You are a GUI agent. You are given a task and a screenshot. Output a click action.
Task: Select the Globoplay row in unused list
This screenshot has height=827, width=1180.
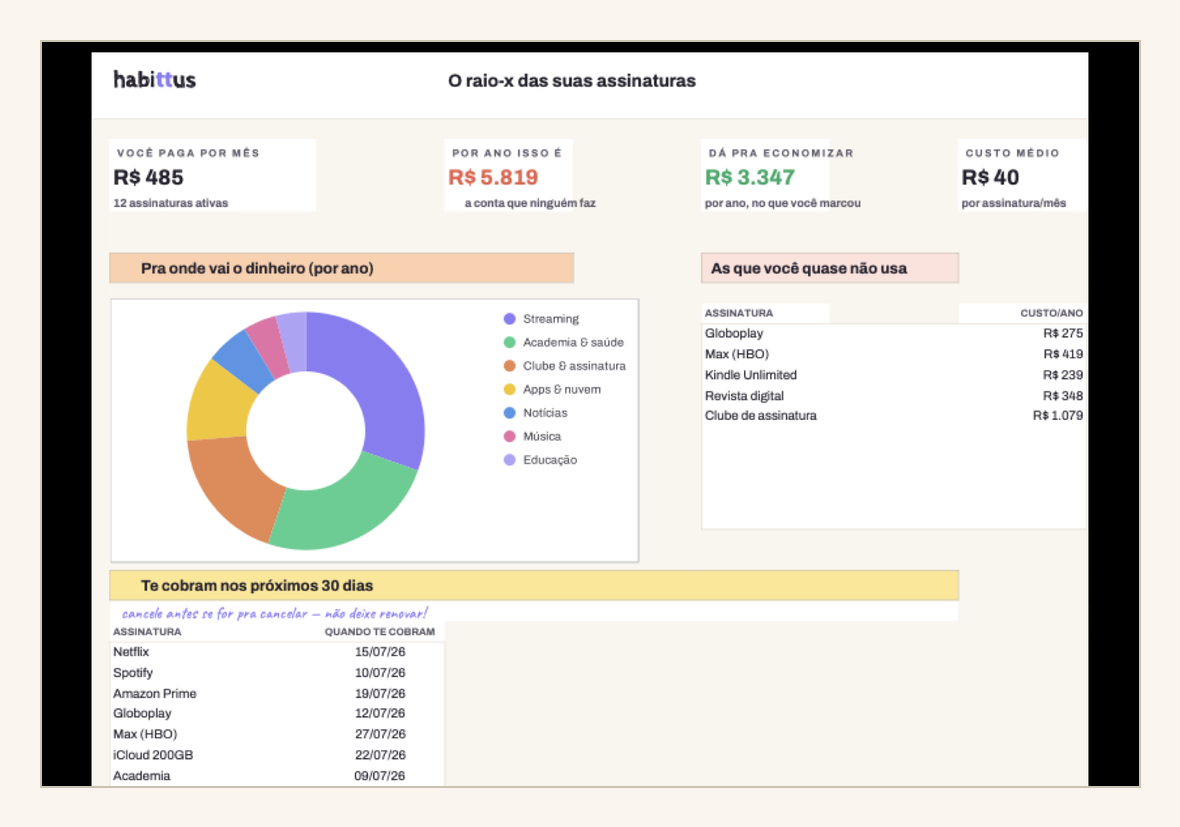tap(893, 333)
